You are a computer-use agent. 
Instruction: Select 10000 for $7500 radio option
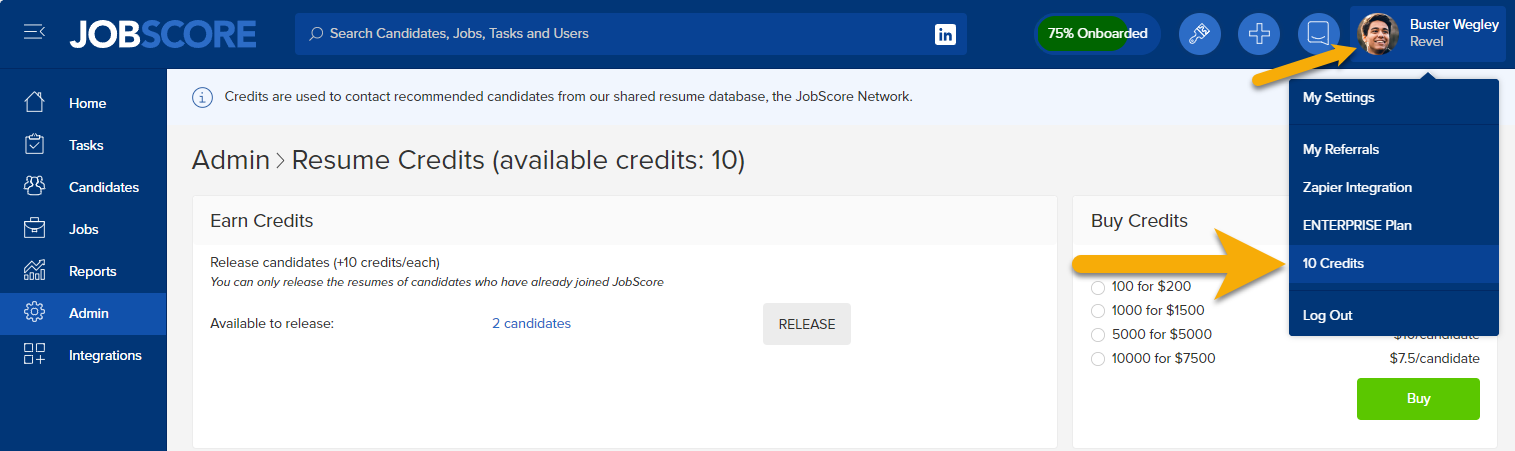coord(1098,359)
